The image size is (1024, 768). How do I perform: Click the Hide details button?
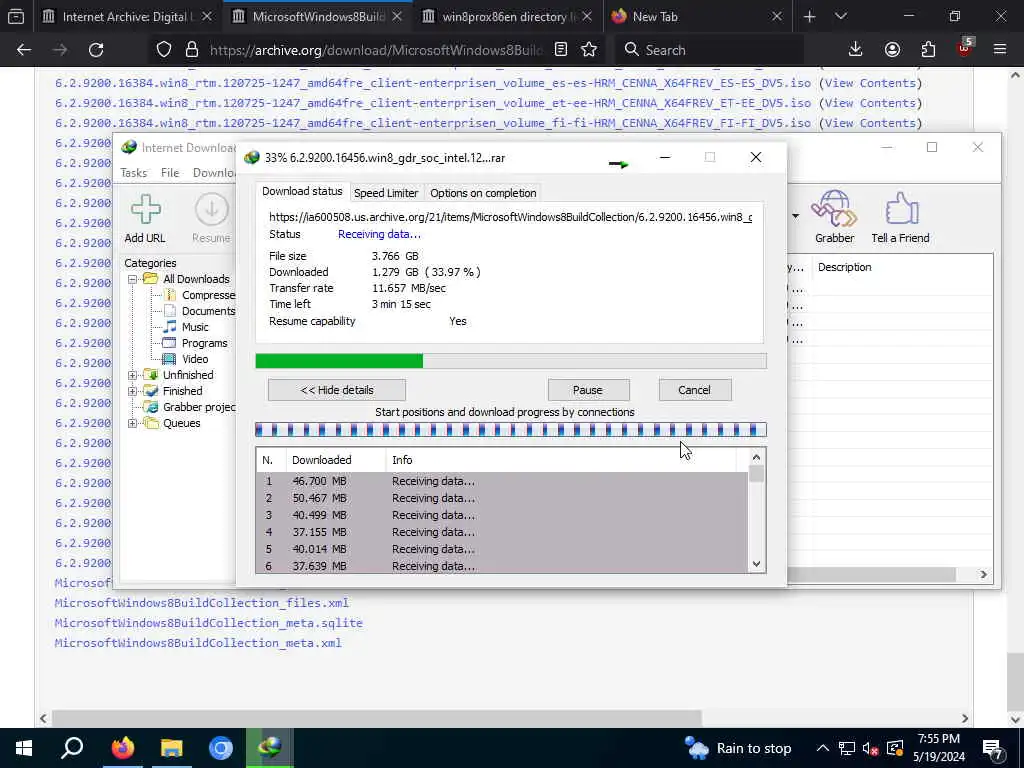click(337, 390)
